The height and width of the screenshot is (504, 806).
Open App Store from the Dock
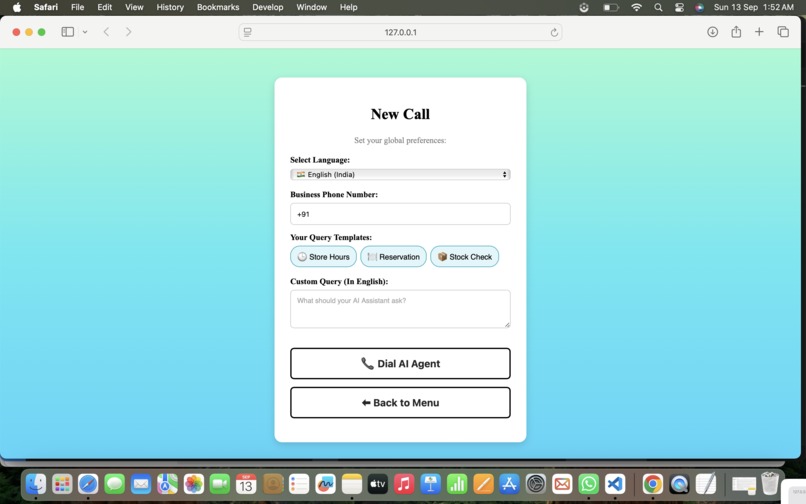pyautogui.click(x=509, y=484)
